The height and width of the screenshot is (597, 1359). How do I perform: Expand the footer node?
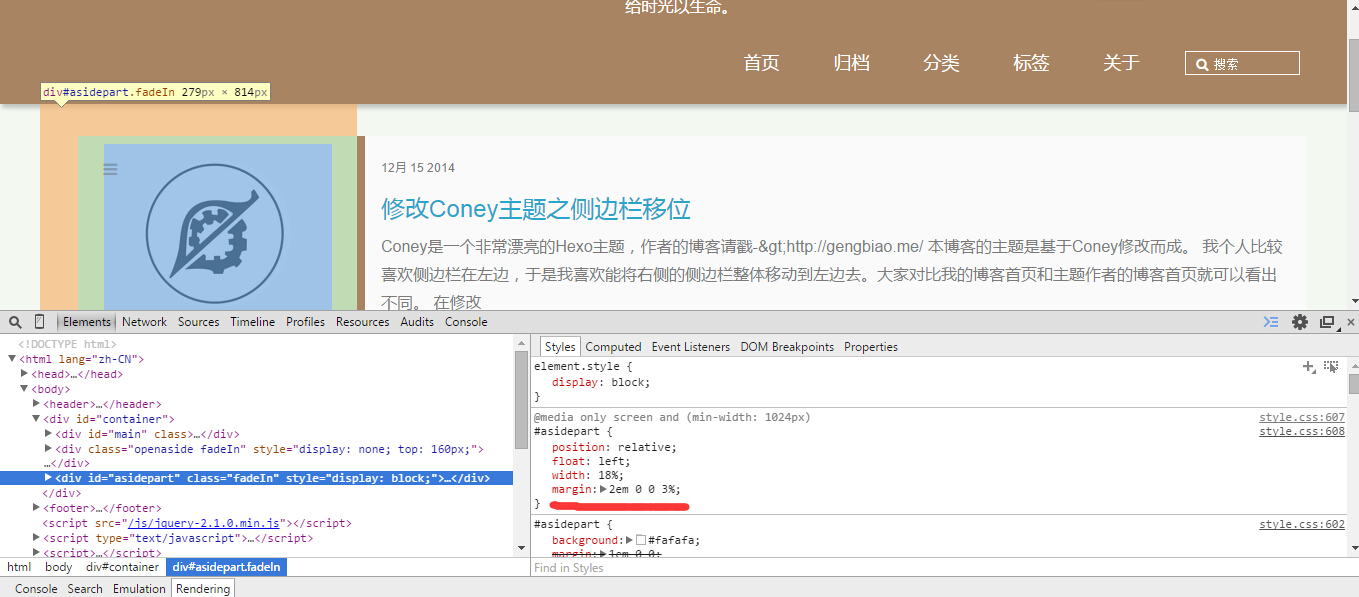click(x=36, y=508)
